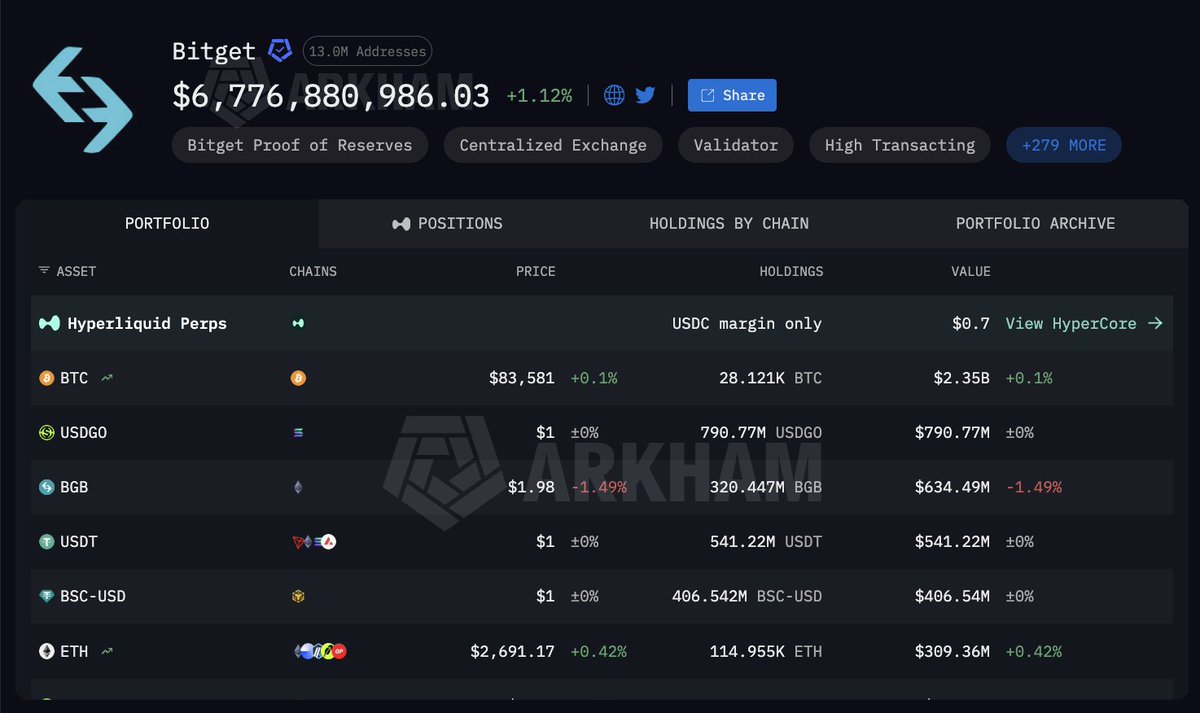Click the 541.22M USDT holdings
Viewport: 1200px width, 713px height.
pyautogui.click(x=766, y=542)
